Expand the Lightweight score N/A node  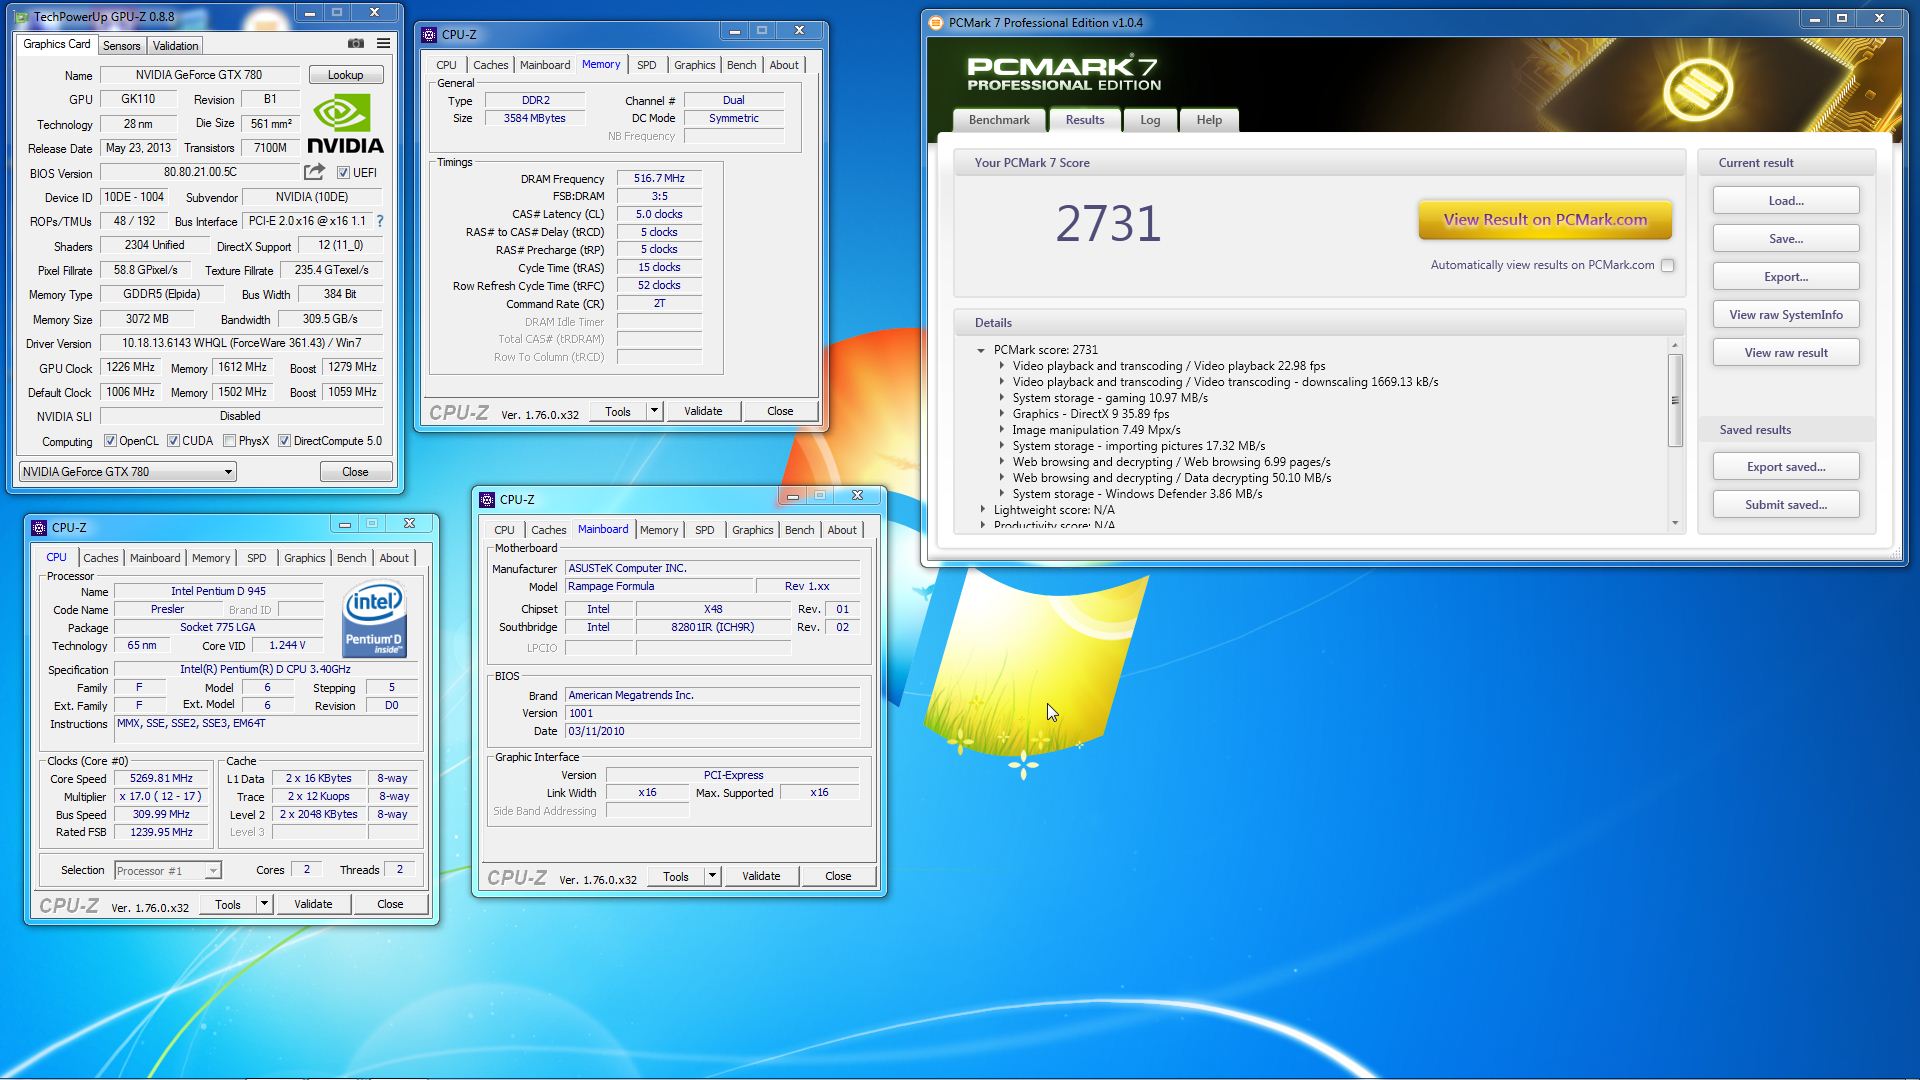[983, 510]
